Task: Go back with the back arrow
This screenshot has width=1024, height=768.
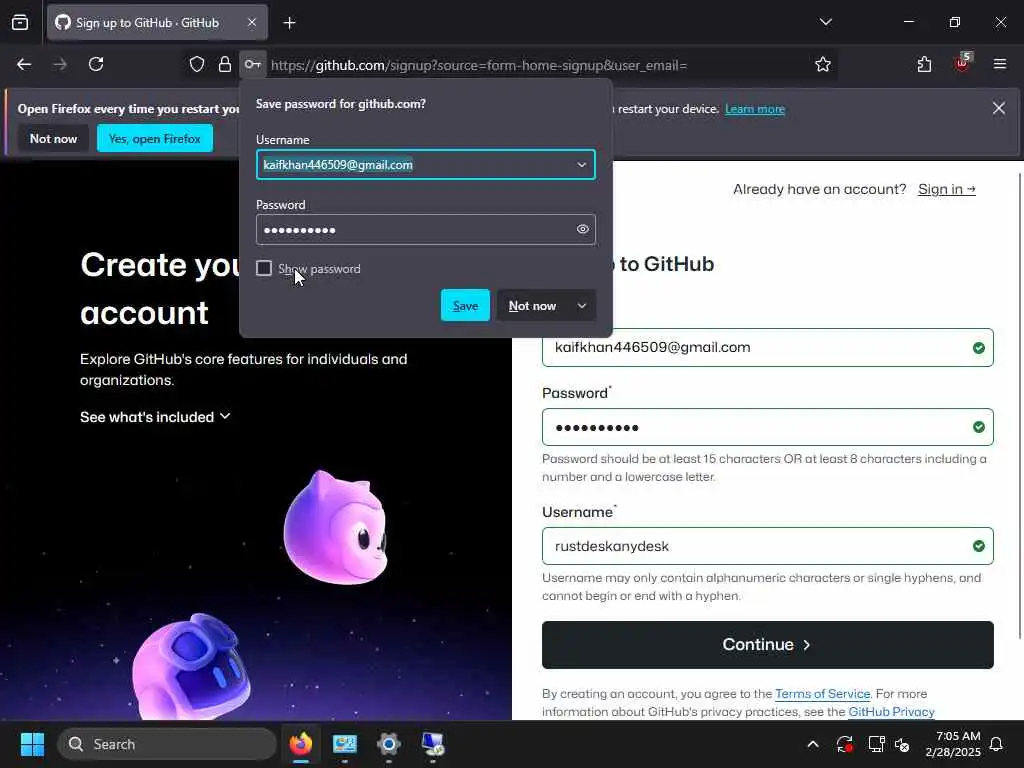Action: 24,65
